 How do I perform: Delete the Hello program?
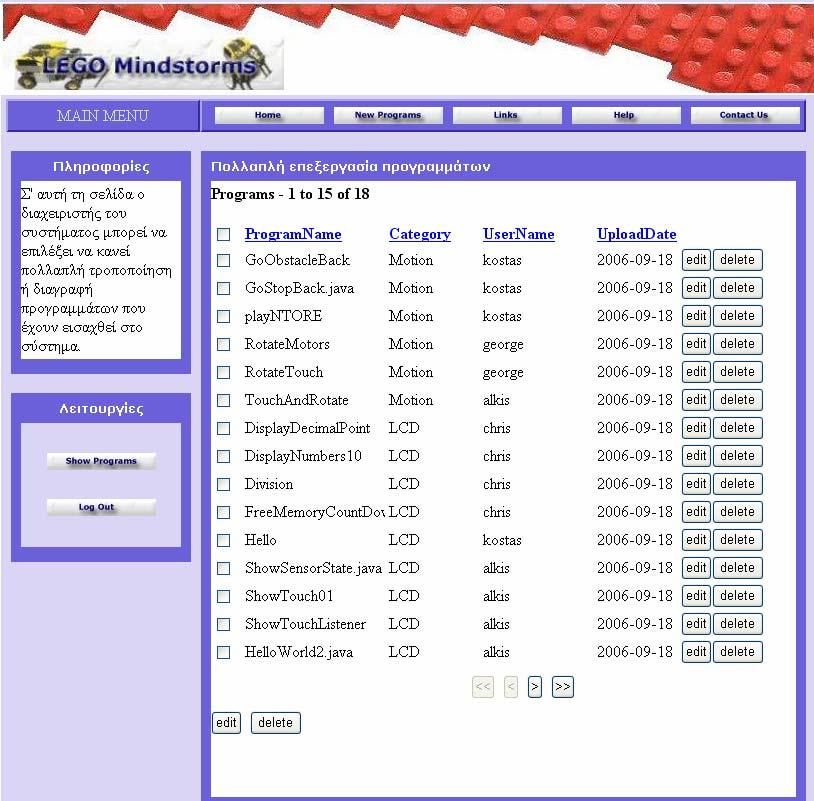point(738,540)
